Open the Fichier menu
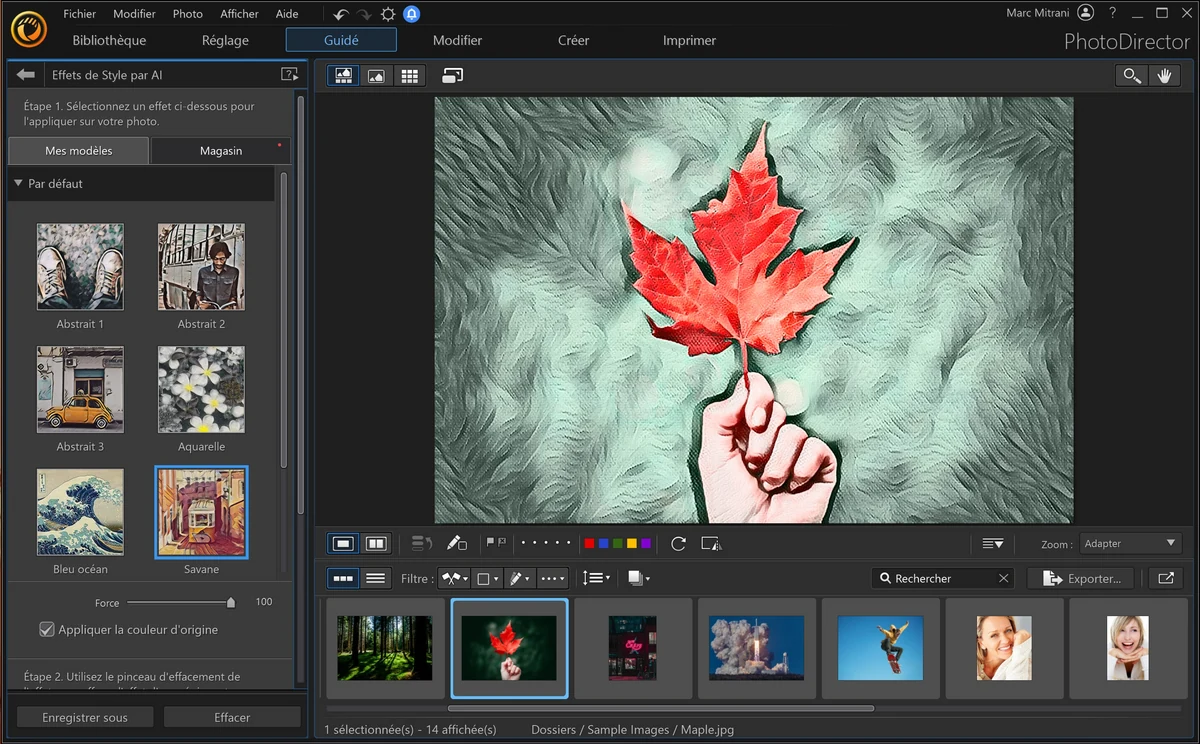Screen dimensions: 1200x744 (80, 14)
